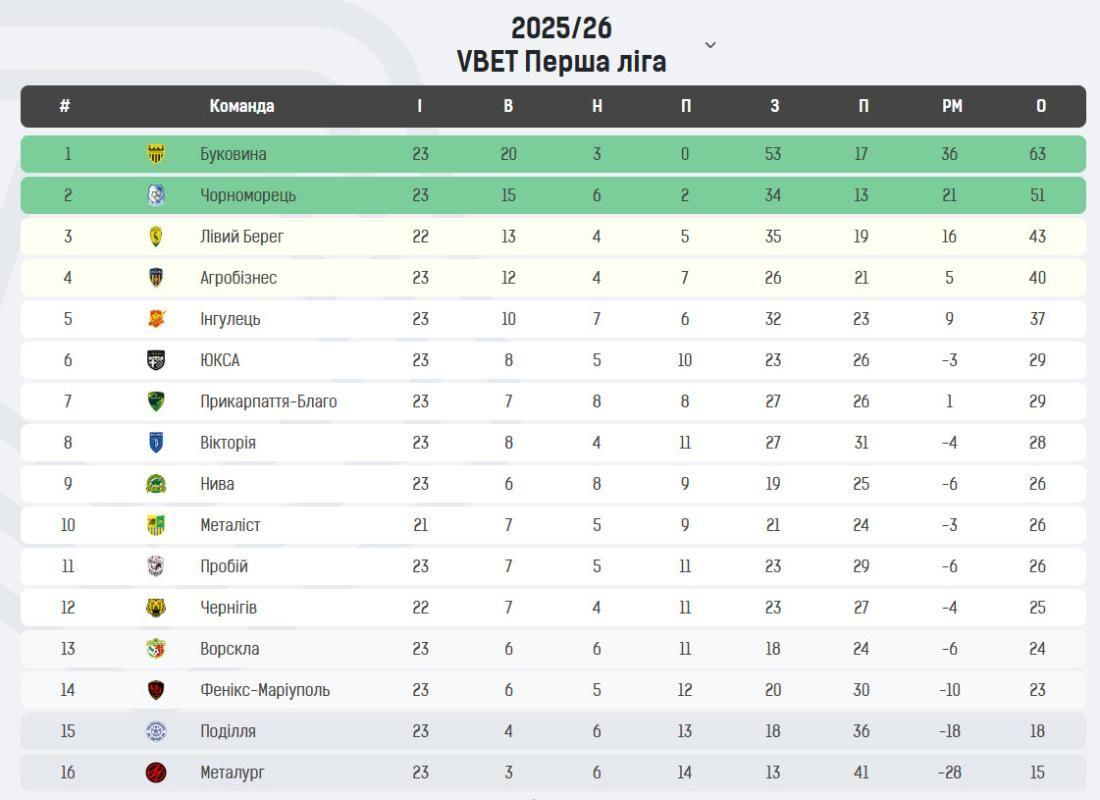Open the Металіст team link
This screenshot has width=1100, height=800.
(230, 525)
